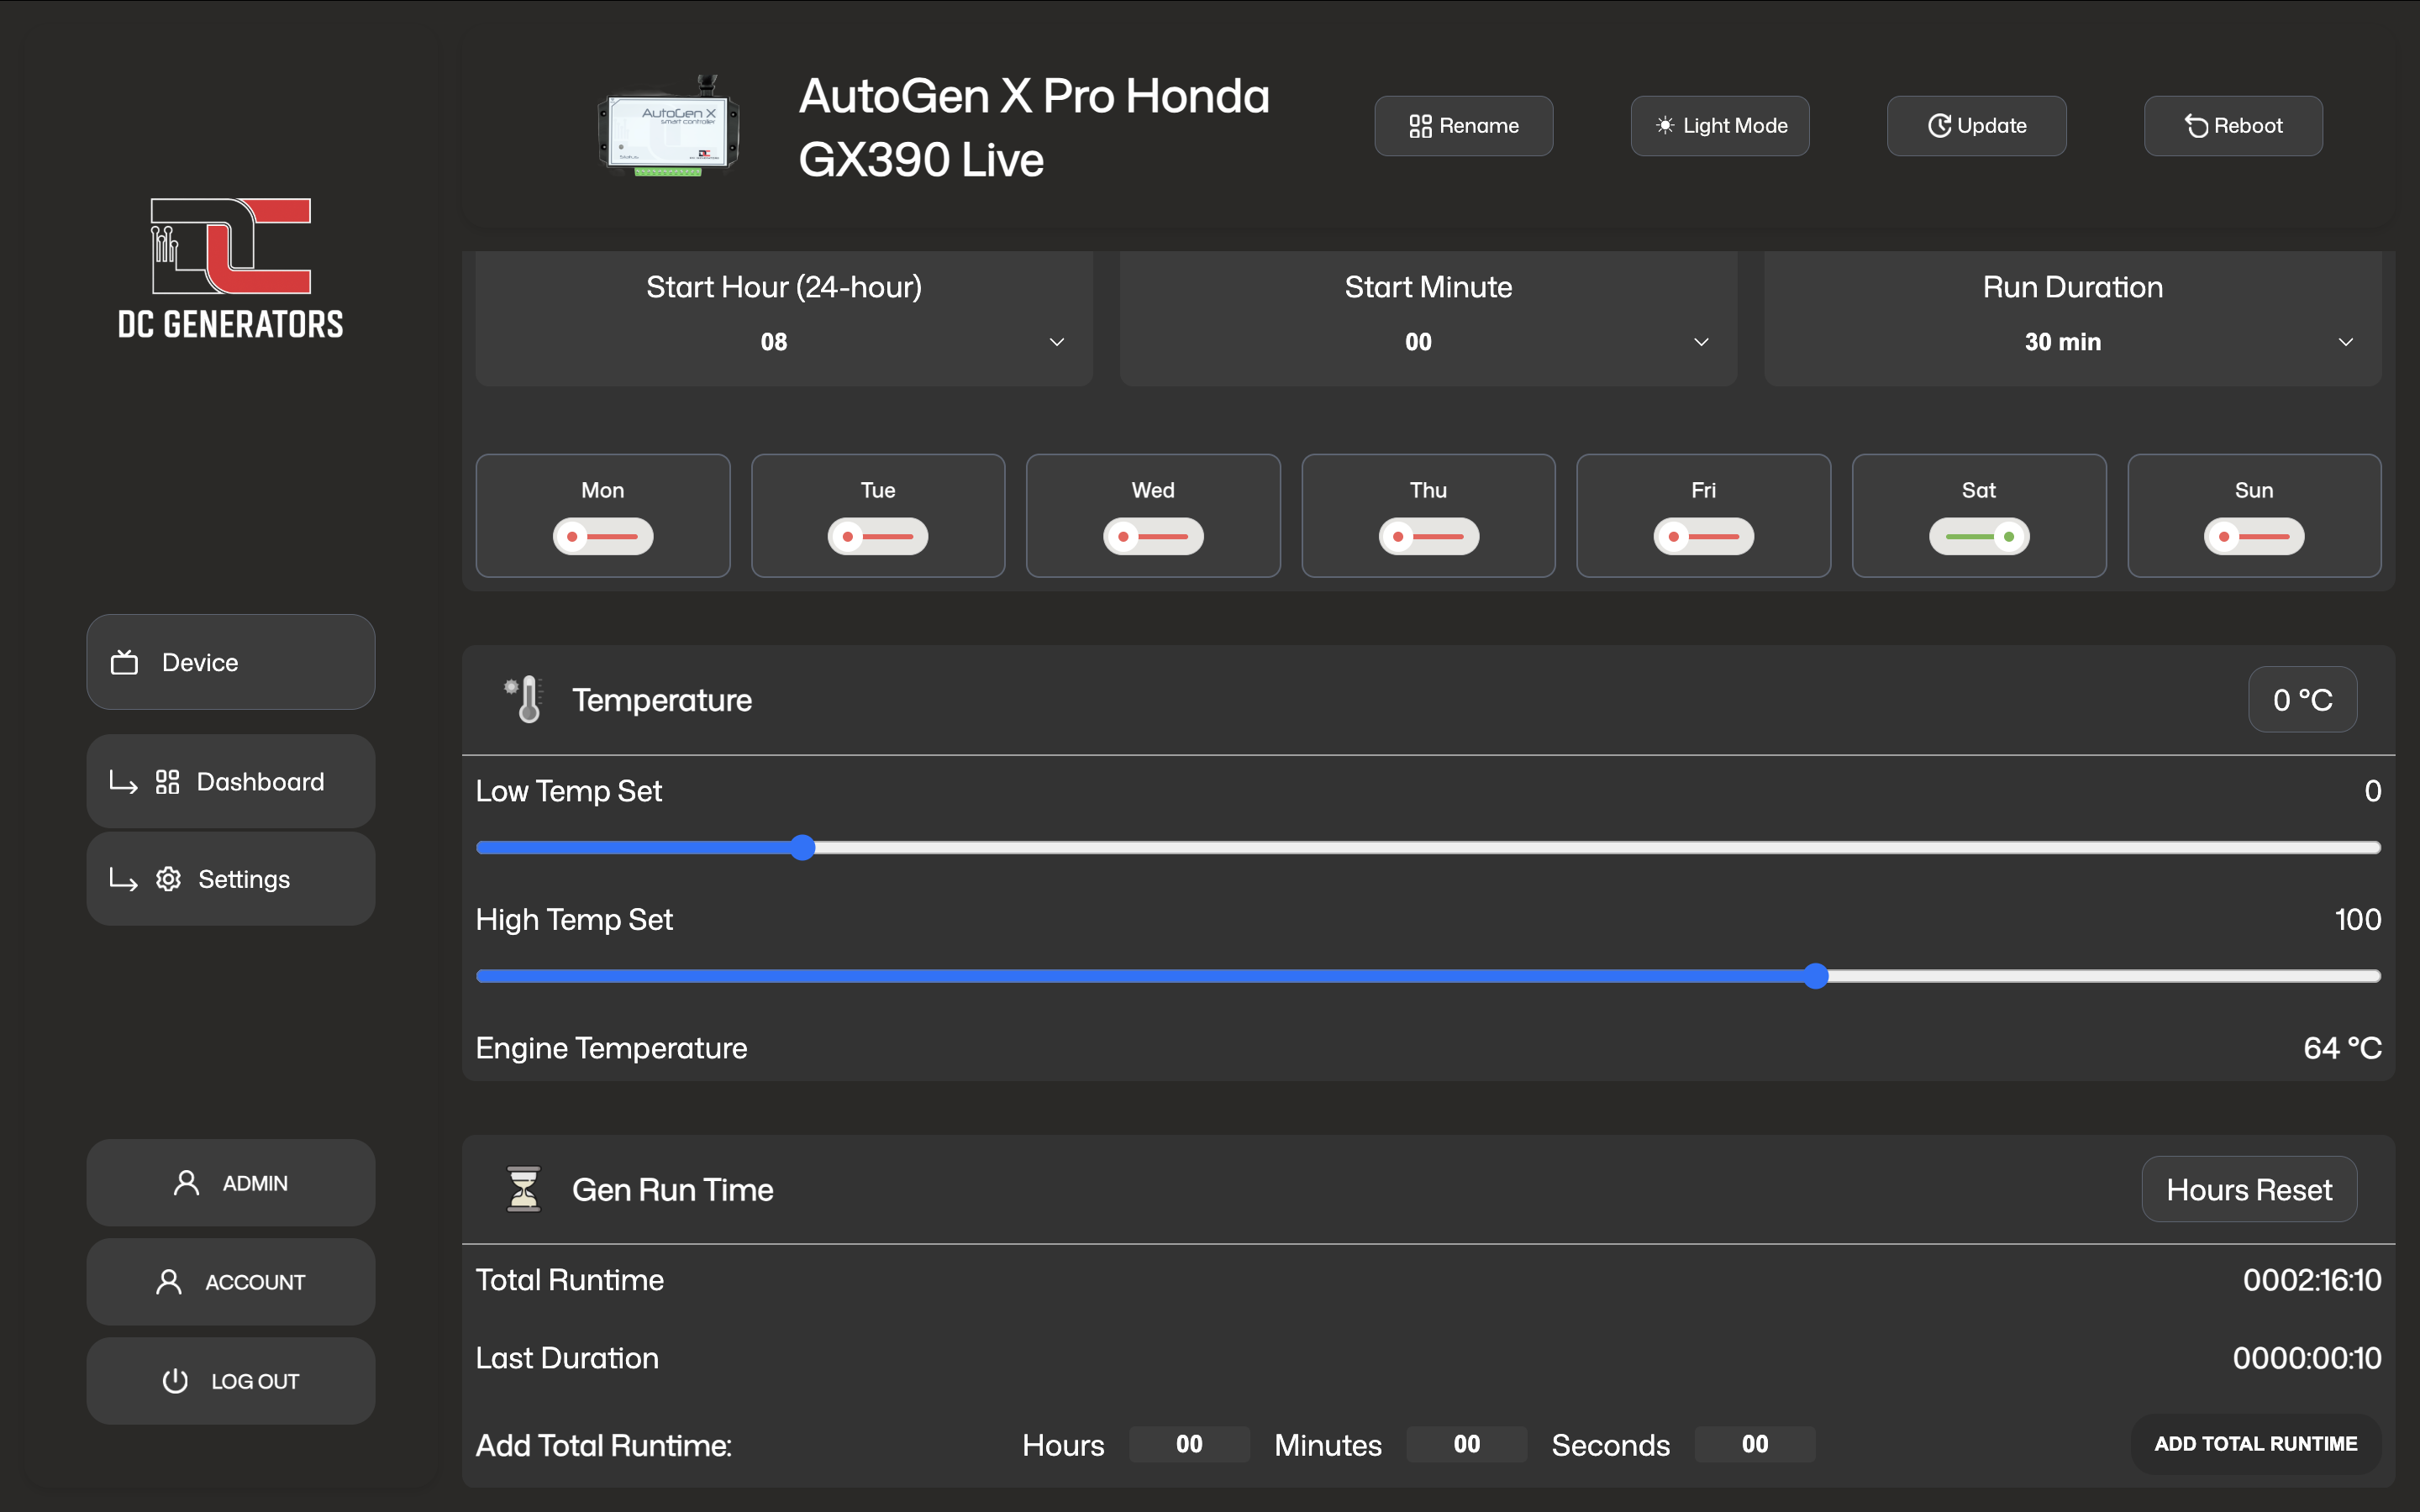The height and width of the screenshot is (1512, 2420).
Task: Click the Seconds input field
Action: coord(1755,1444)
